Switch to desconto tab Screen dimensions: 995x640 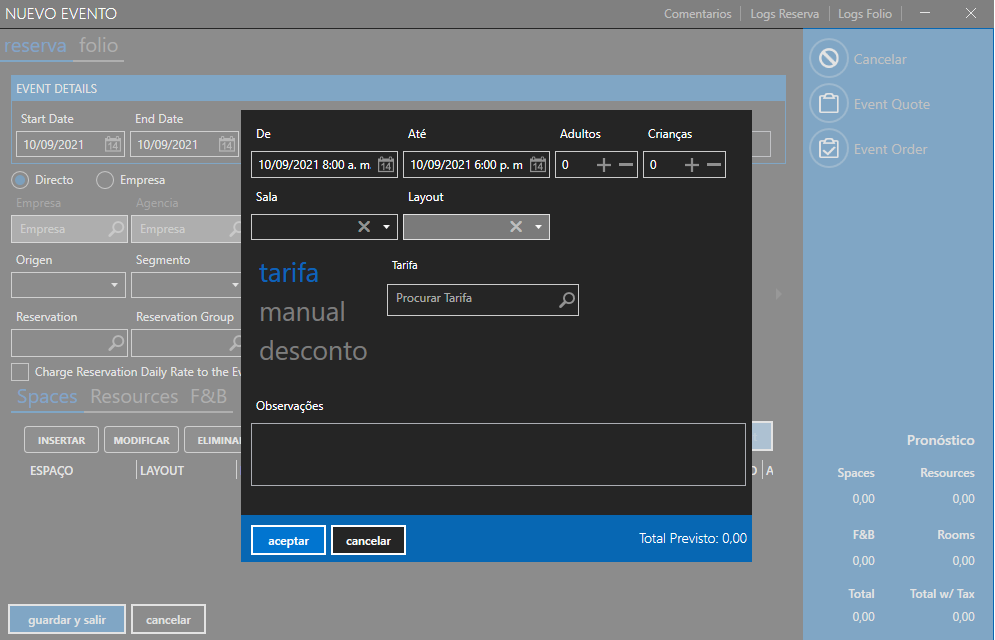pos(313,351)
